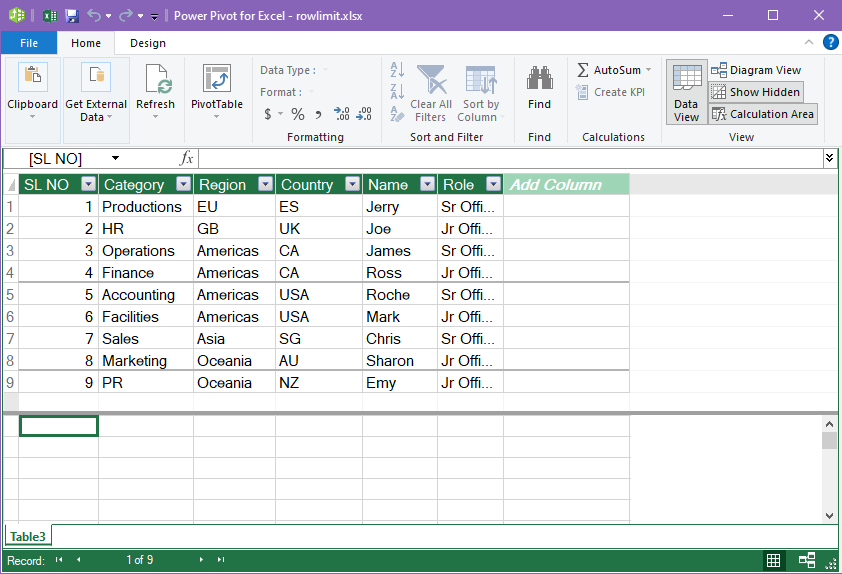
Task: Select row header number 5
Action: click(10, 295)
